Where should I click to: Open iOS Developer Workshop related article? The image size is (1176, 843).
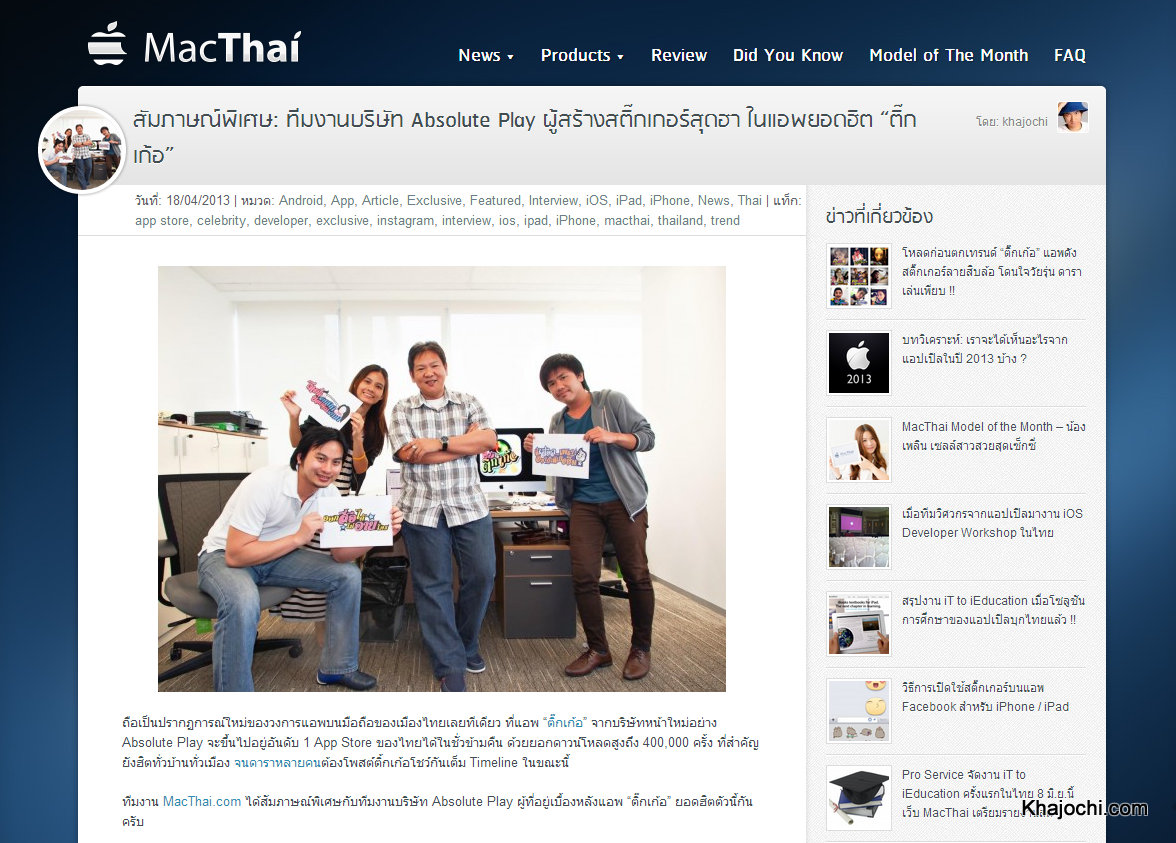(x=992, y=524)
